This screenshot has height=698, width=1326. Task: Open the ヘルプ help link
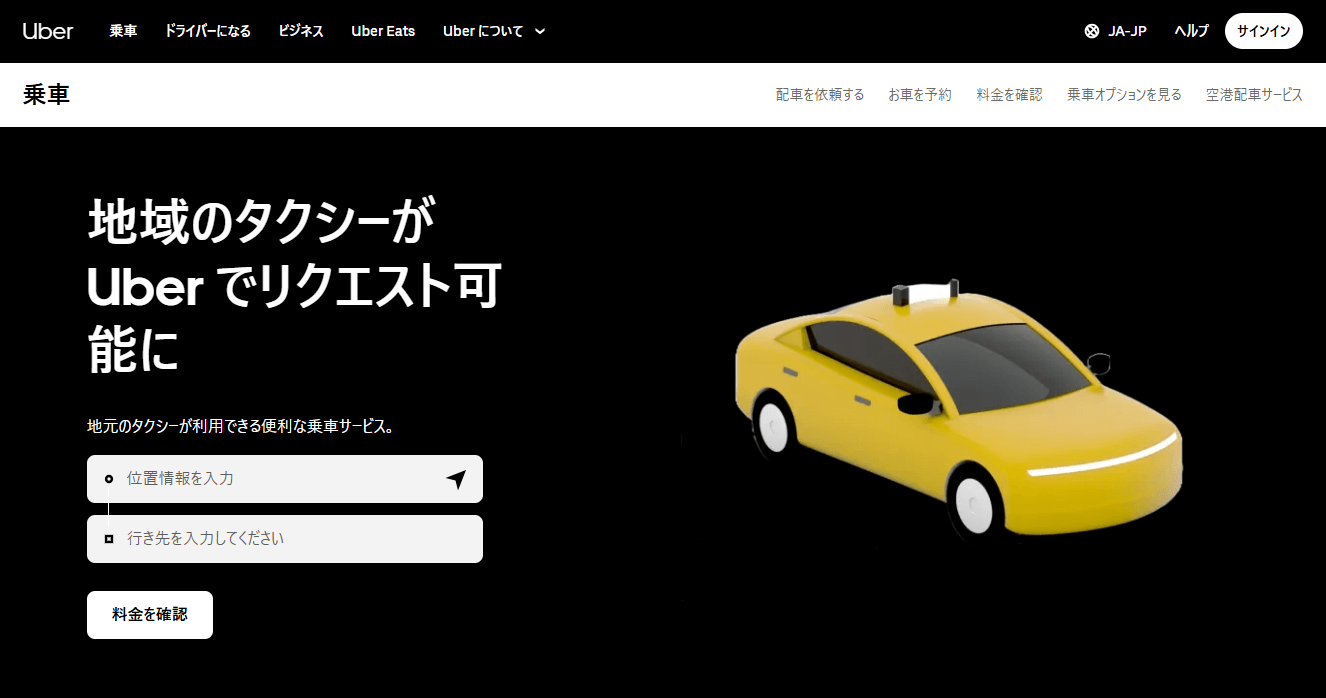1191,31
